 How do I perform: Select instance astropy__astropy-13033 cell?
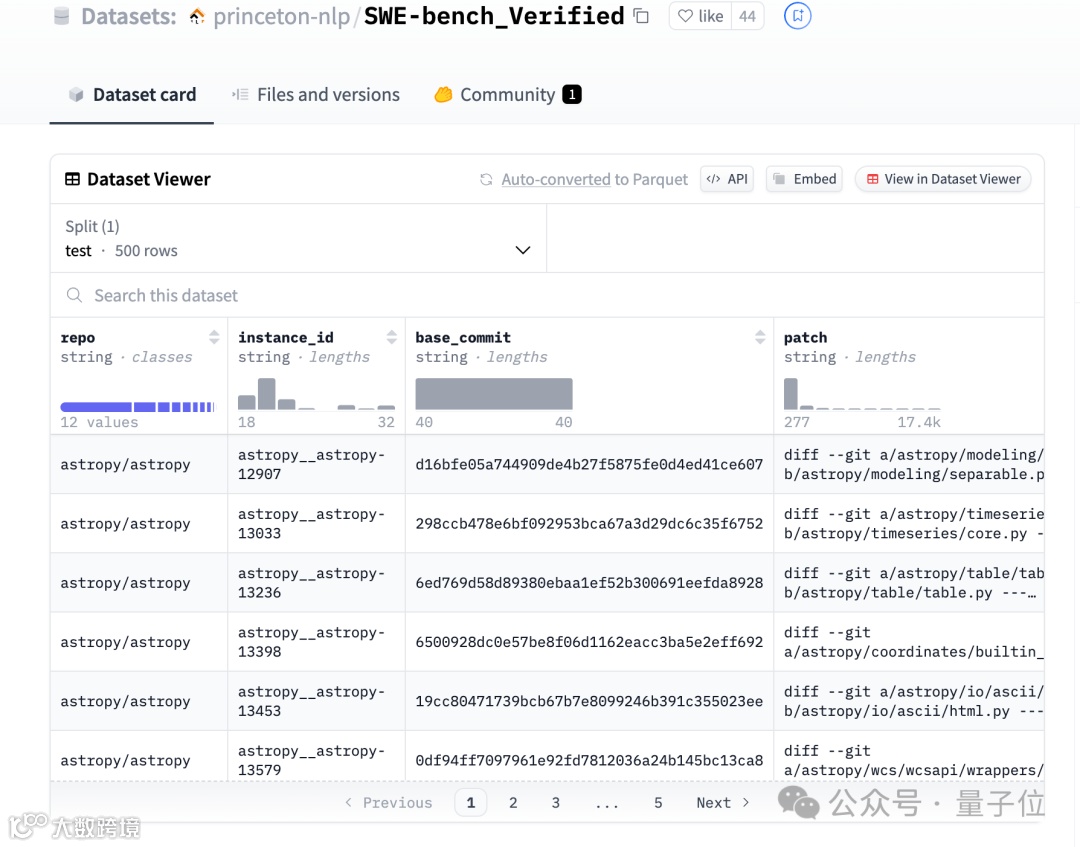[316, 523]
